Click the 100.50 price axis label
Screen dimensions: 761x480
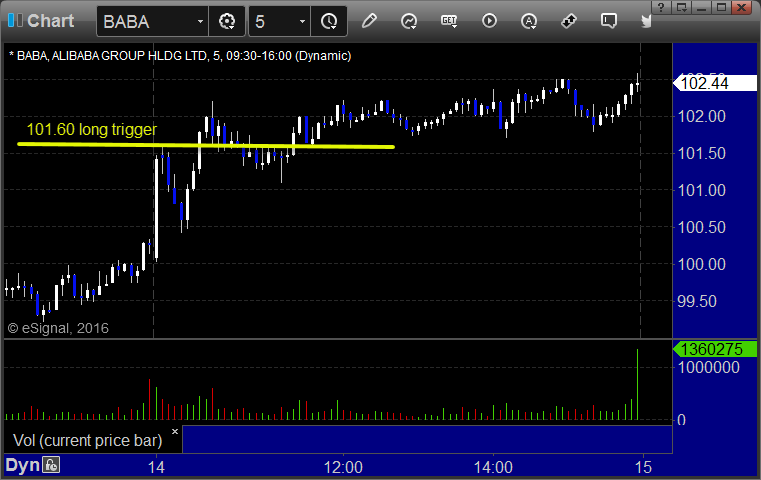coord(701,227)
